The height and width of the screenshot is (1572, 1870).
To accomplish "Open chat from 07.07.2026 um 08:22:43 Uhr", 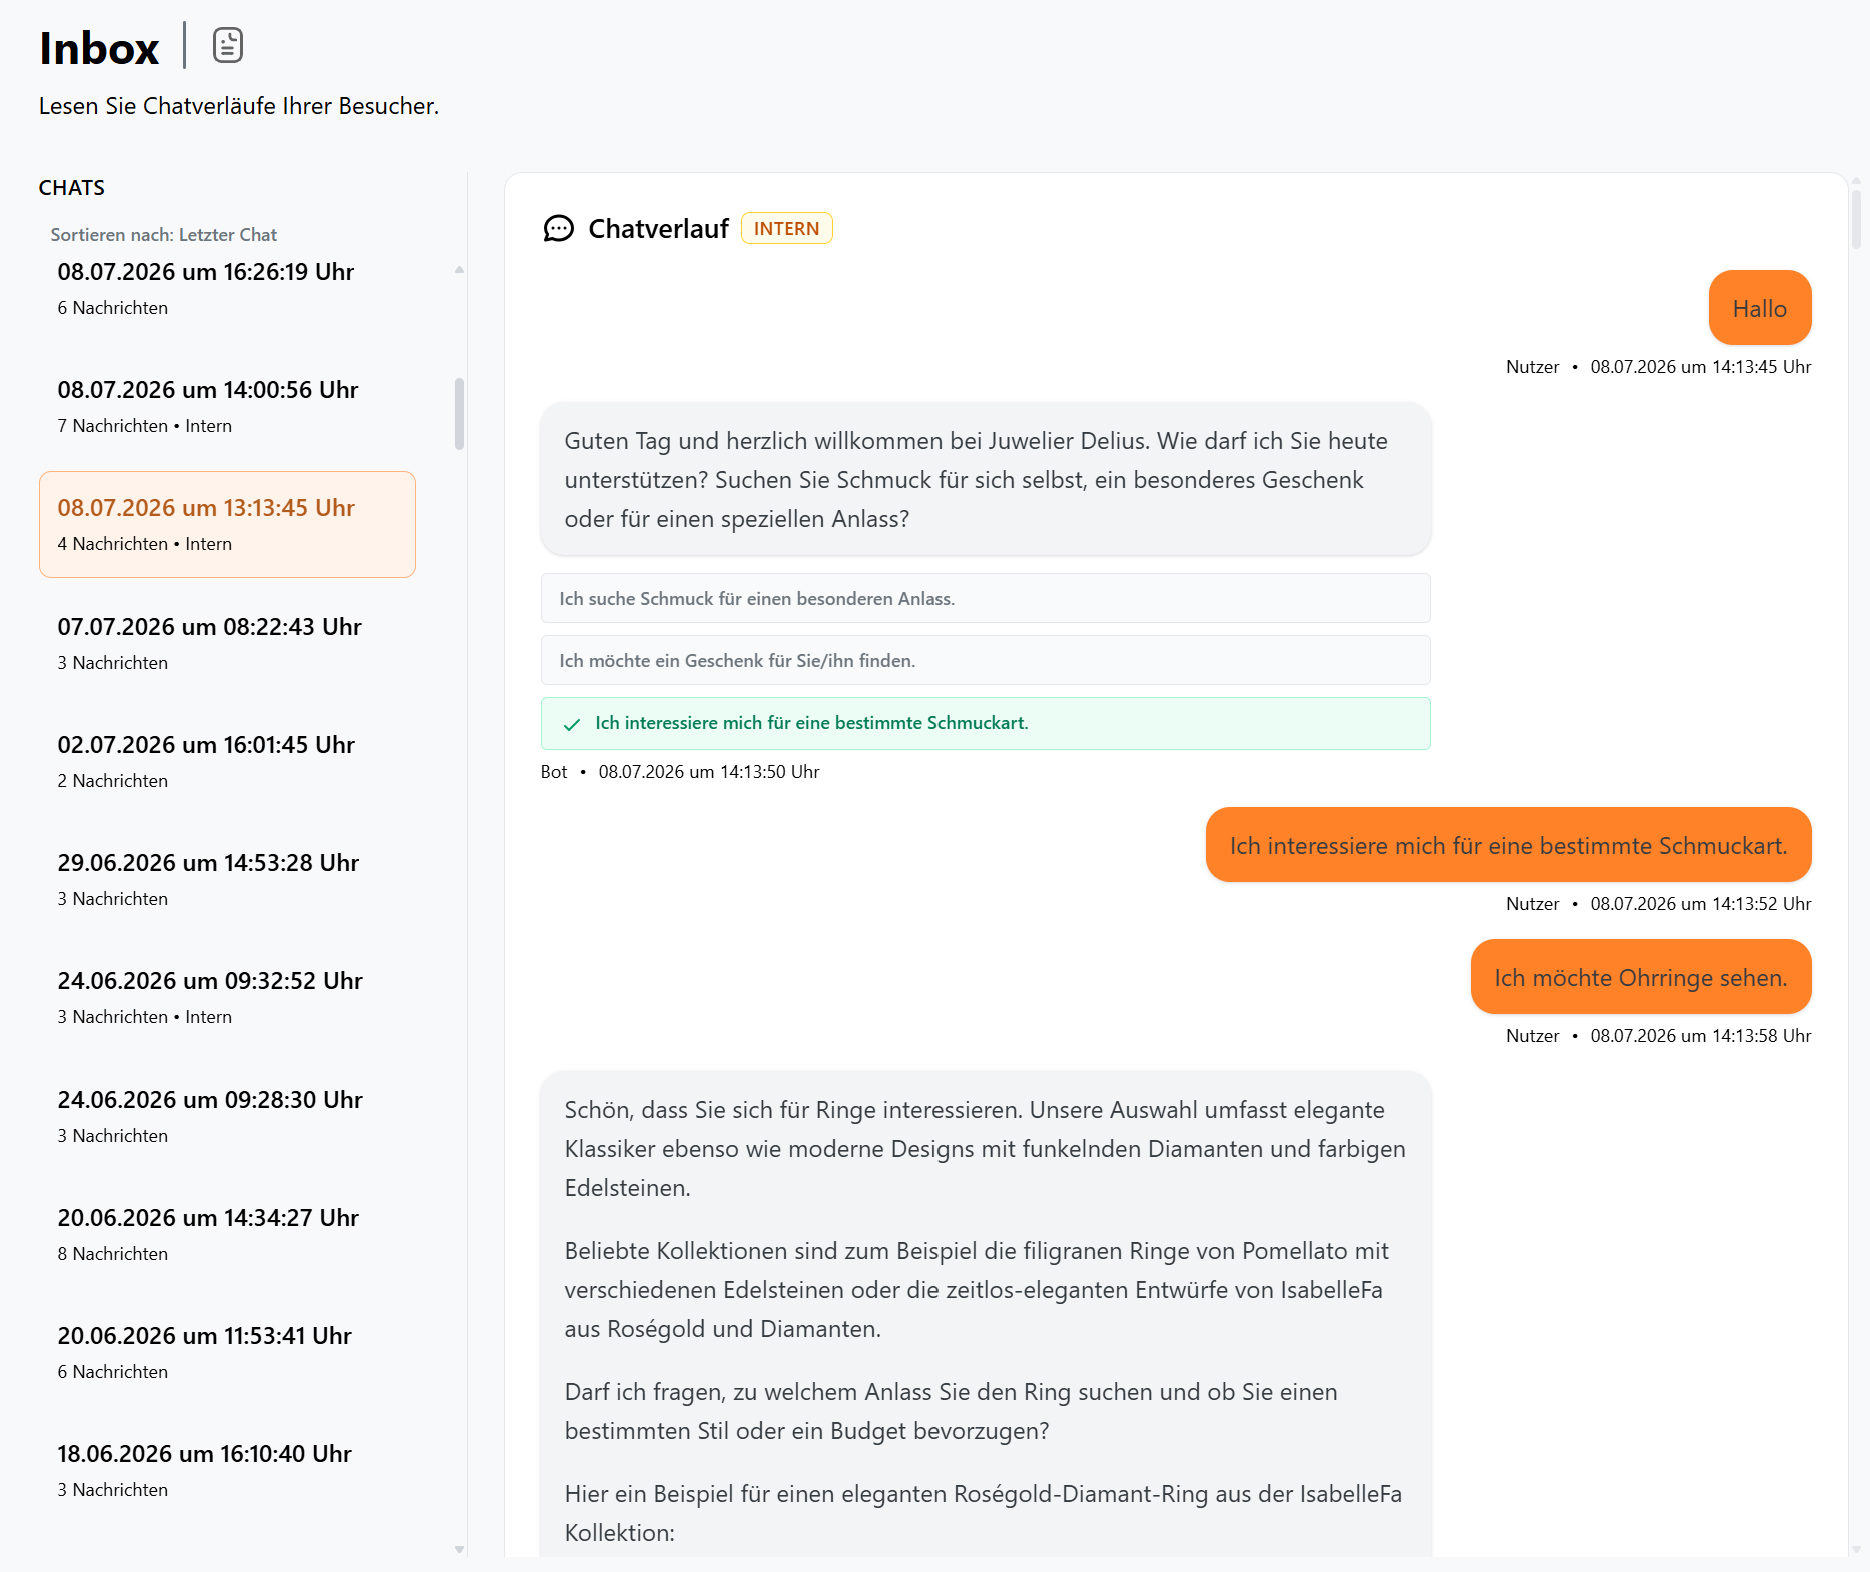I will coord(227,643).
